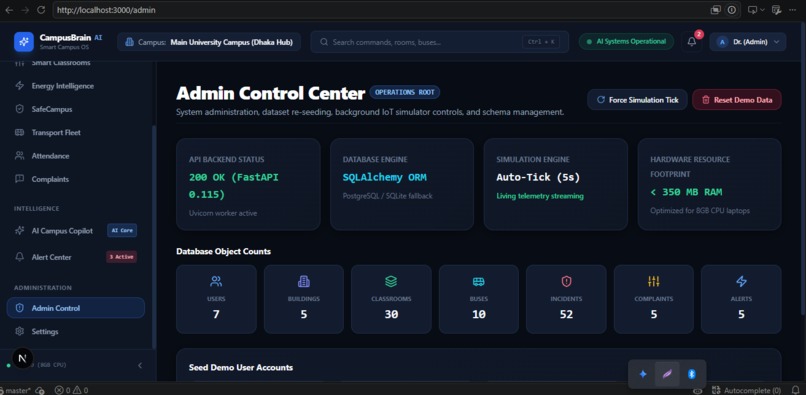806x395 pixels.
Task: Open the browser three-dot more menu
Action: [794, 10]
